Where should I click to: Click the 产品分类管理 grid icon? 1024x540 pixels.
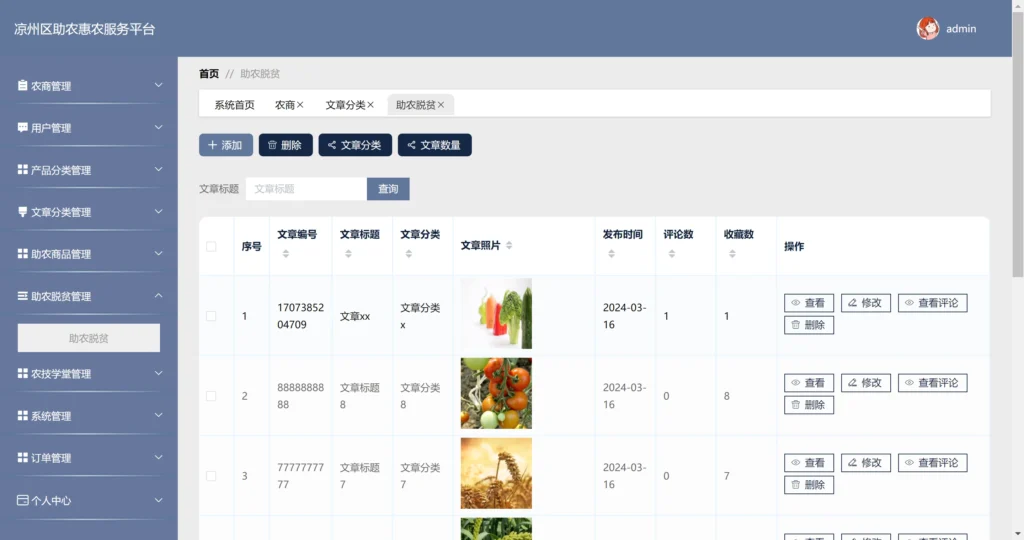(x=22, y=170)
